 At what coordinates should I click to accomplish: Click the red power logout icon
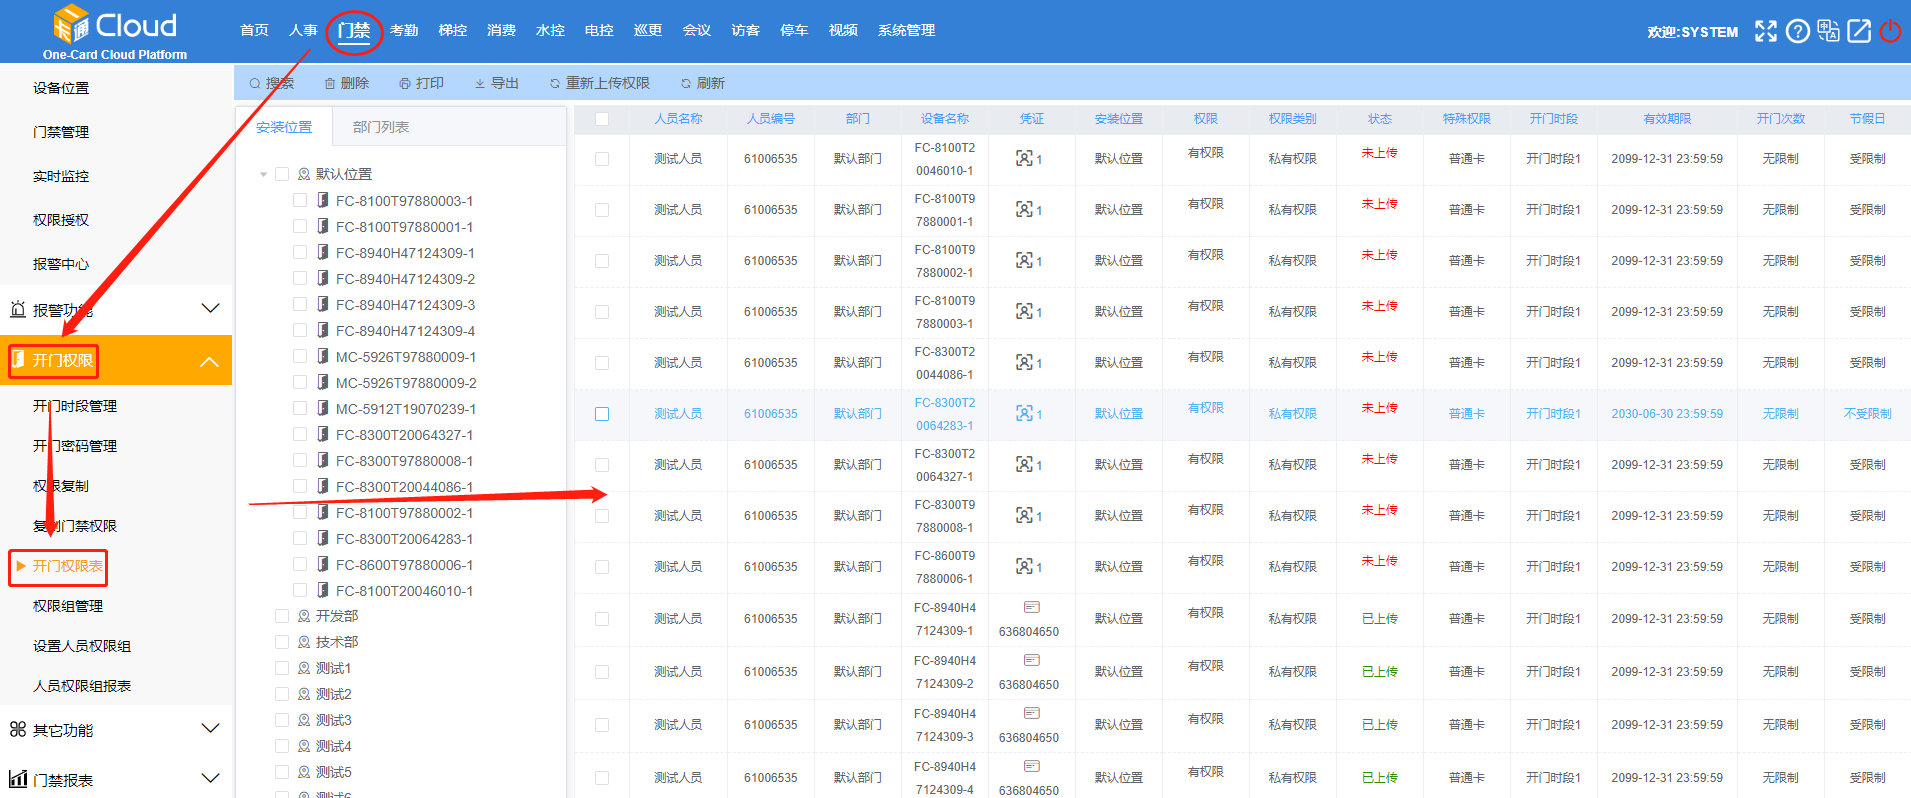pos(1890,31)
